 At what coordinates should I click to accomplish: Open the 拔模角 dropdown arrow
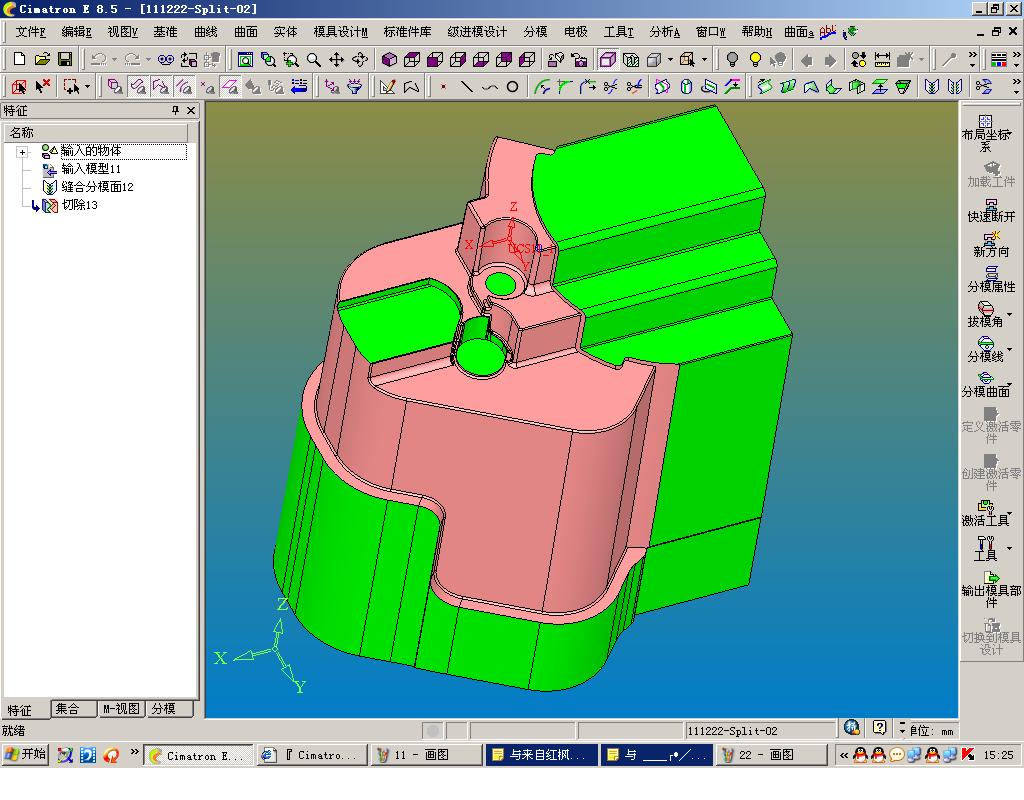1010,315
